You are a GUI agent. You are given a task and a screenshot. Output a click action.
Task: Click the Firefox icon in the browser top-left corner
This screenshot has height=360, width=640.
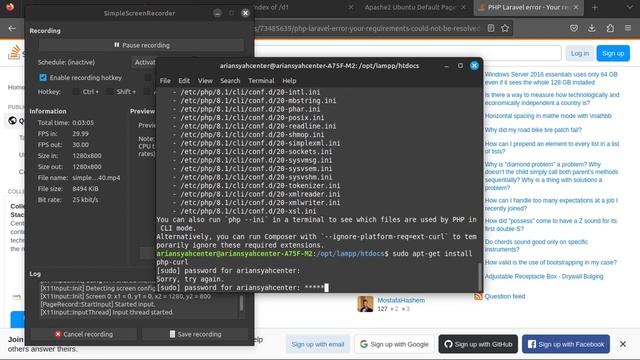click(10, 7)
